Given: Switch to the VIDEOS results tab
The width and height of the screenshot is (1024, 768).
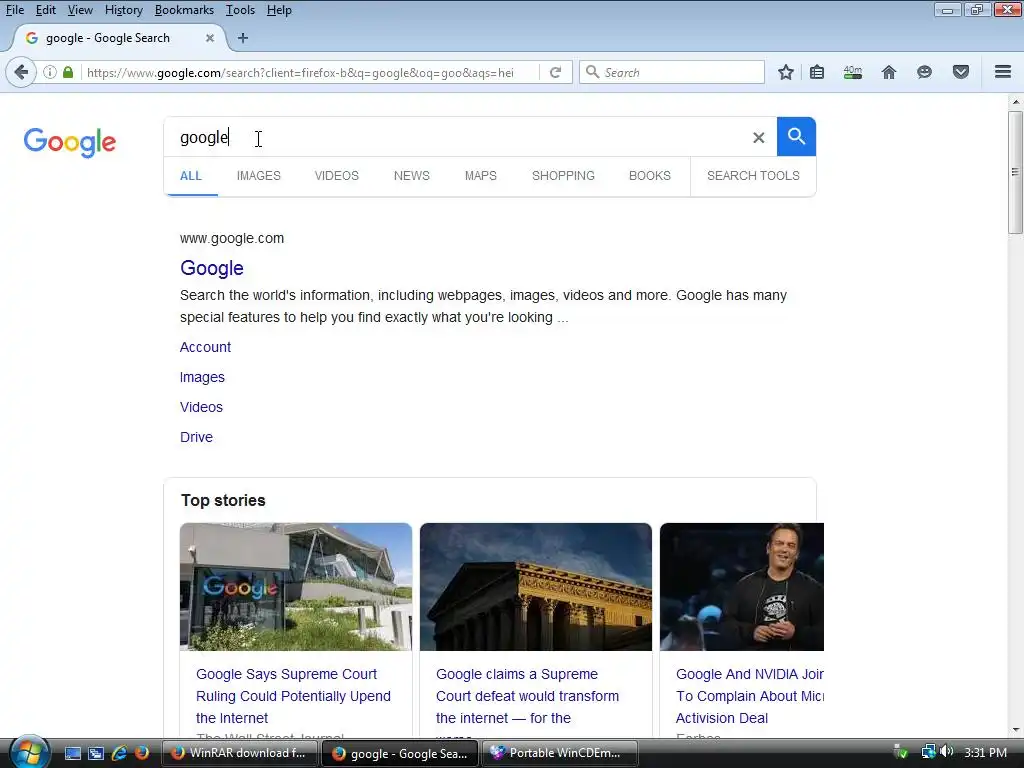Looking at the screenshot, I should pos(336,176).
